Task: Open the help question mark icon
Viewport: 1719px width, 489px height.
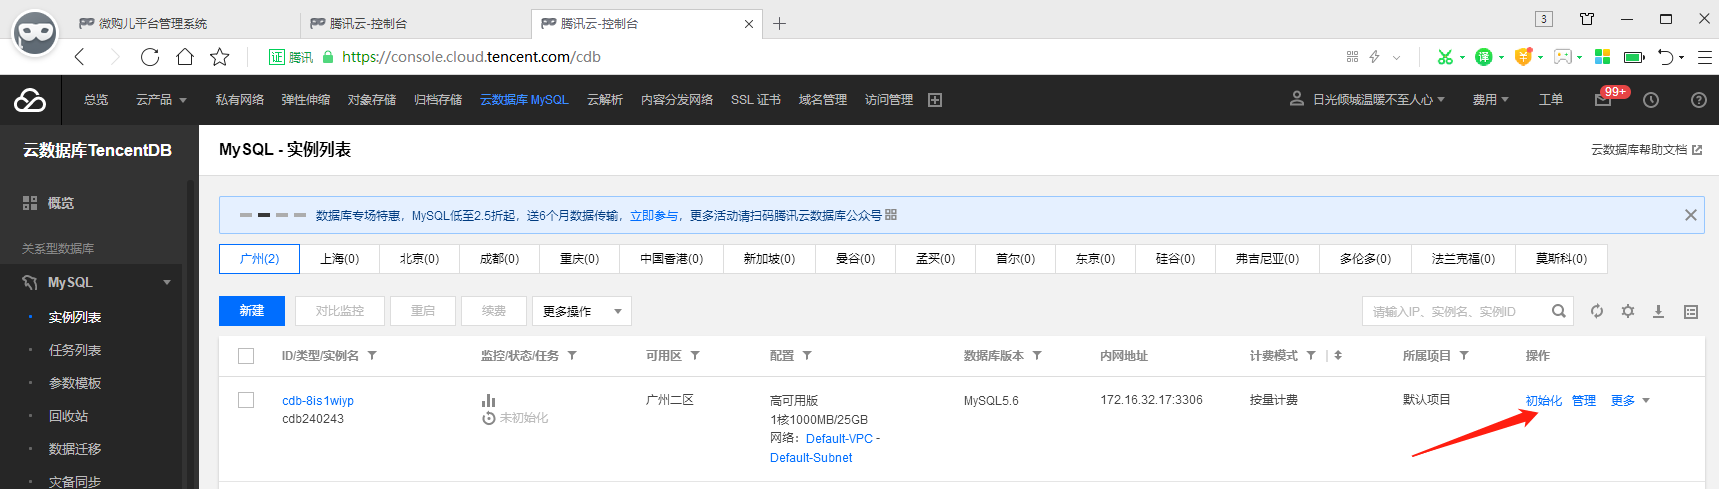Action: point(1698,100)
